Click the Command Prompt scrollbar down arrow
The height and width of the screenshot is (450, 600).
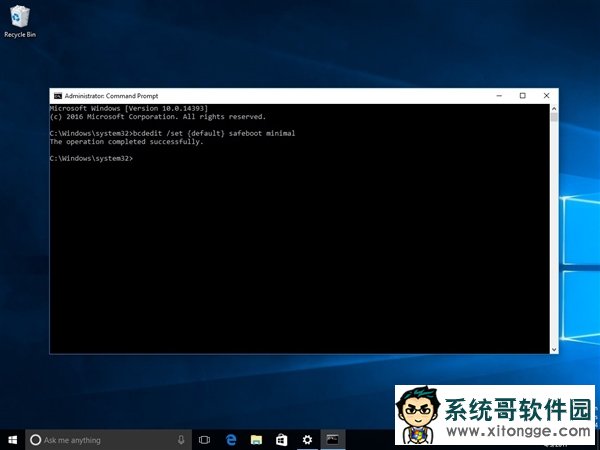554,348
